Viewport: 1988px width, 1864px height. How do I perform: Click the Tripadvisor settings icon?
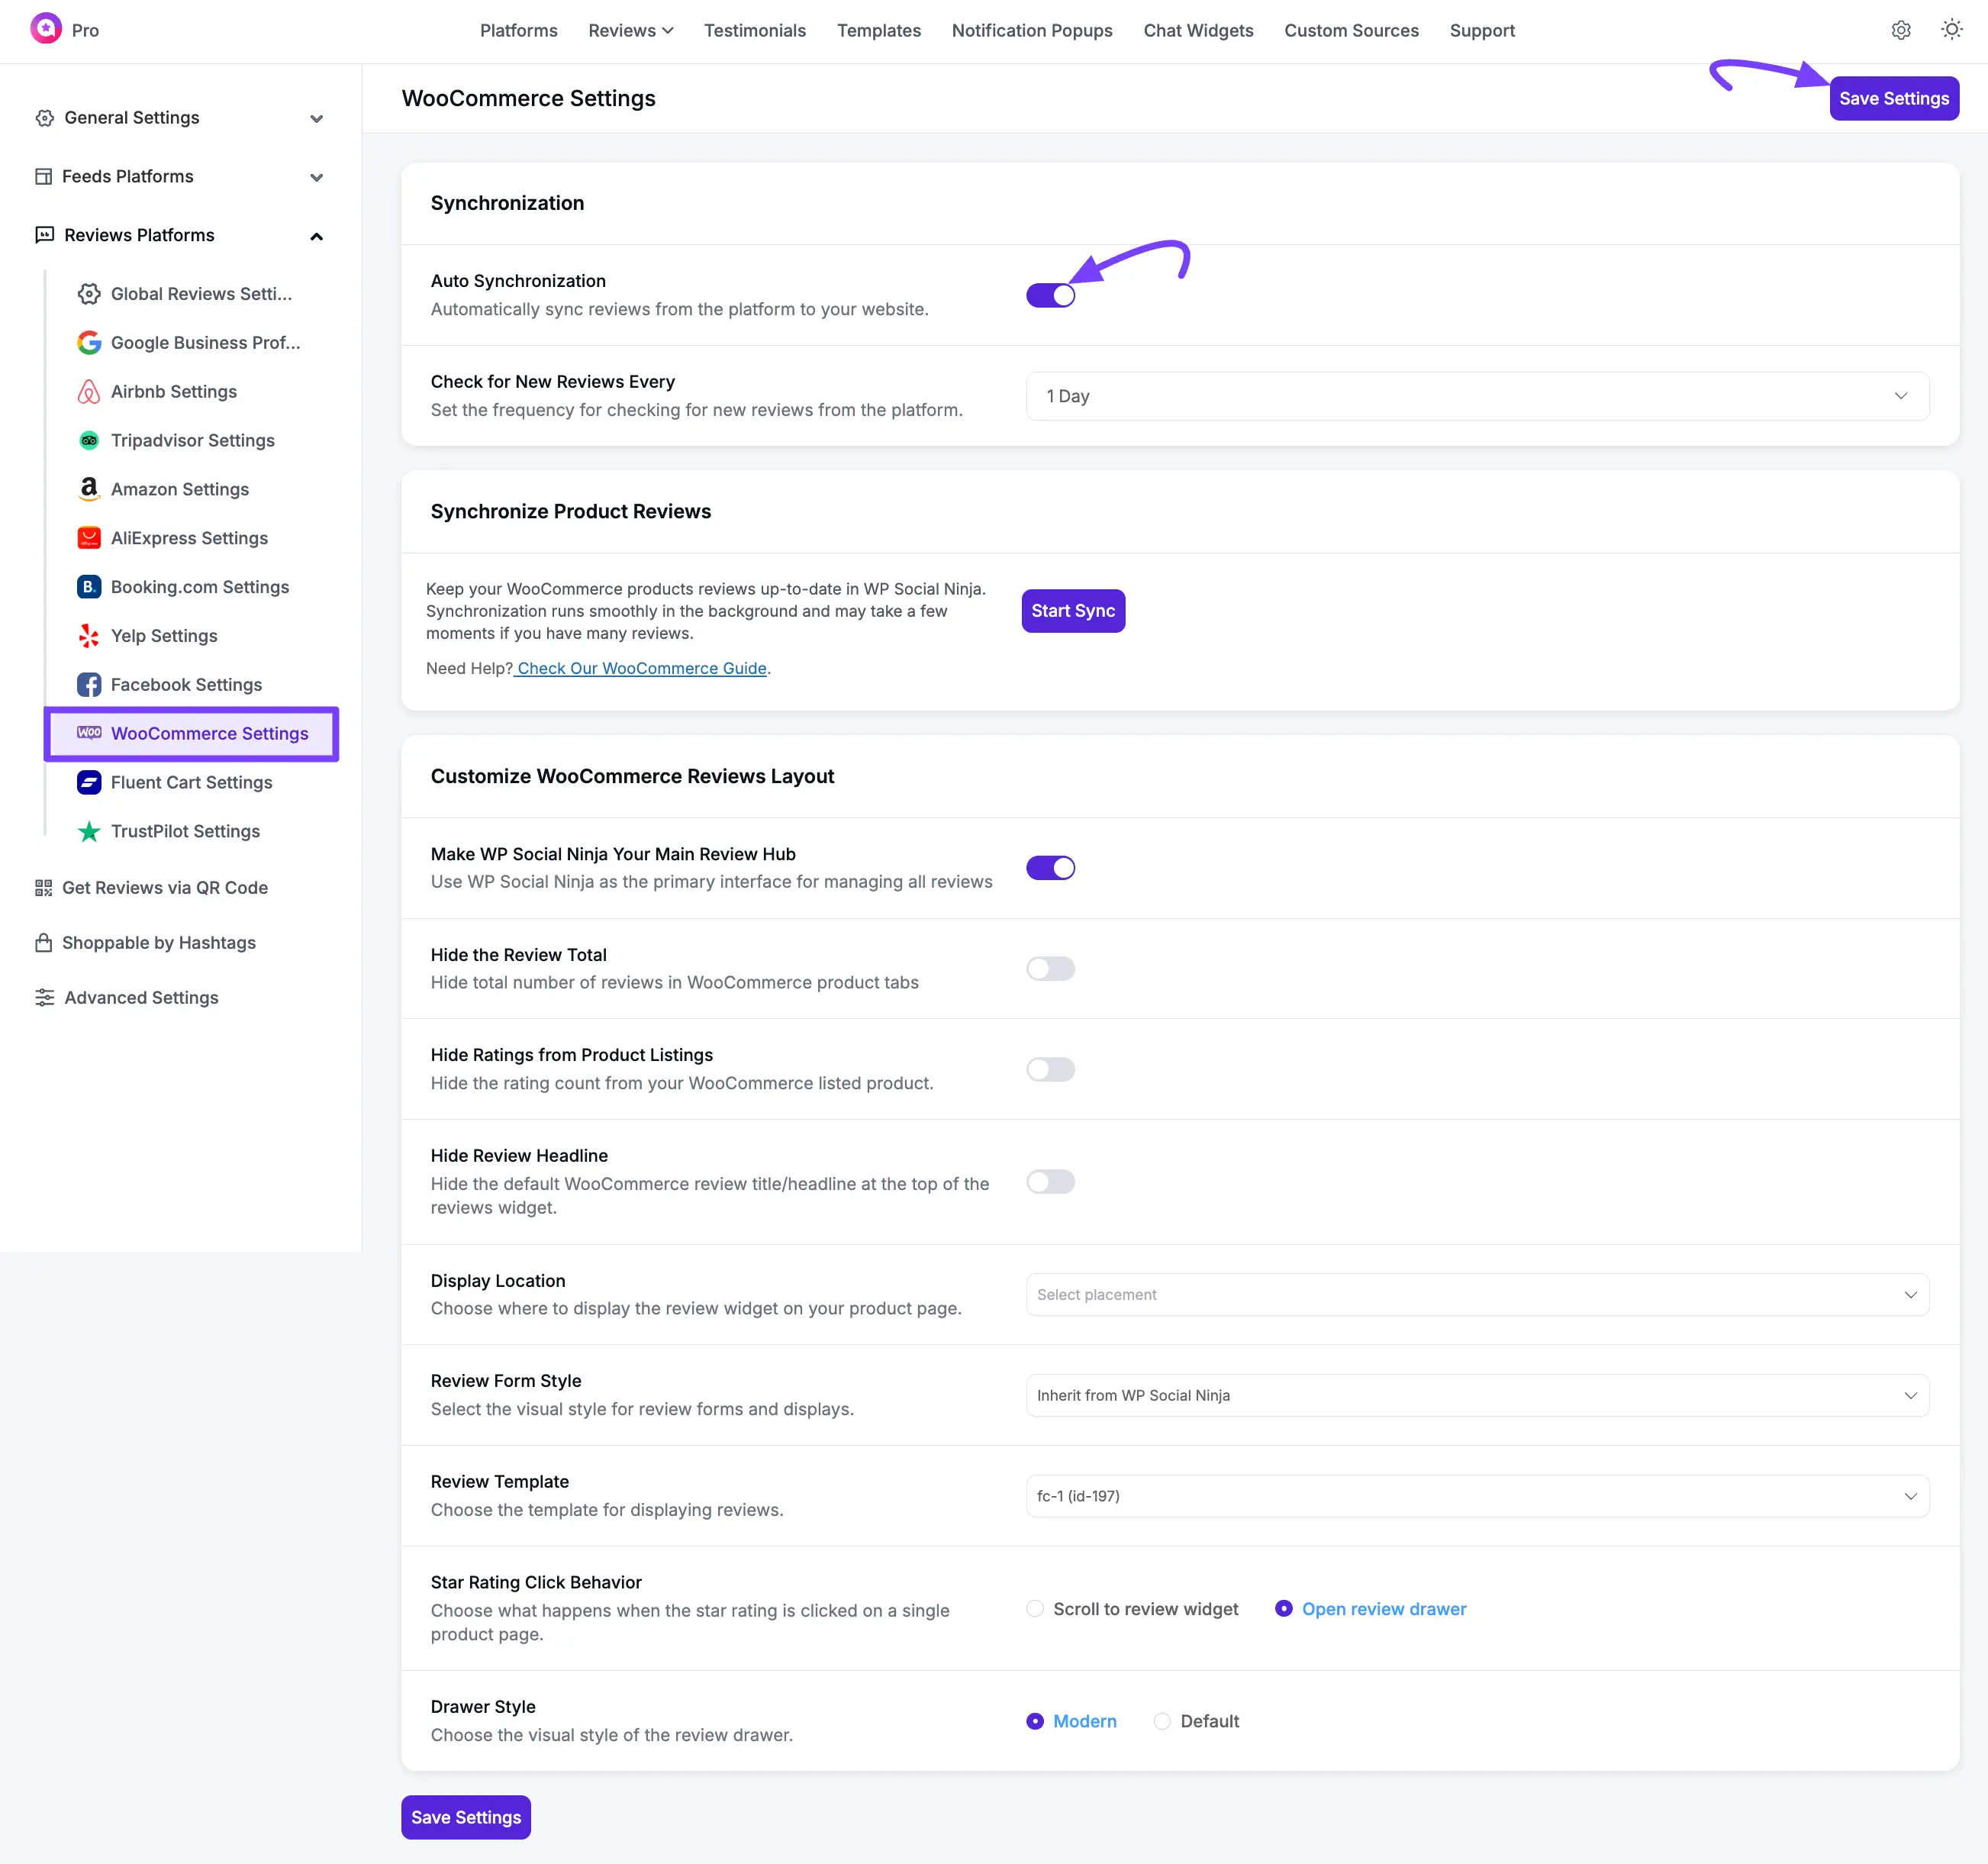point(89,440)
